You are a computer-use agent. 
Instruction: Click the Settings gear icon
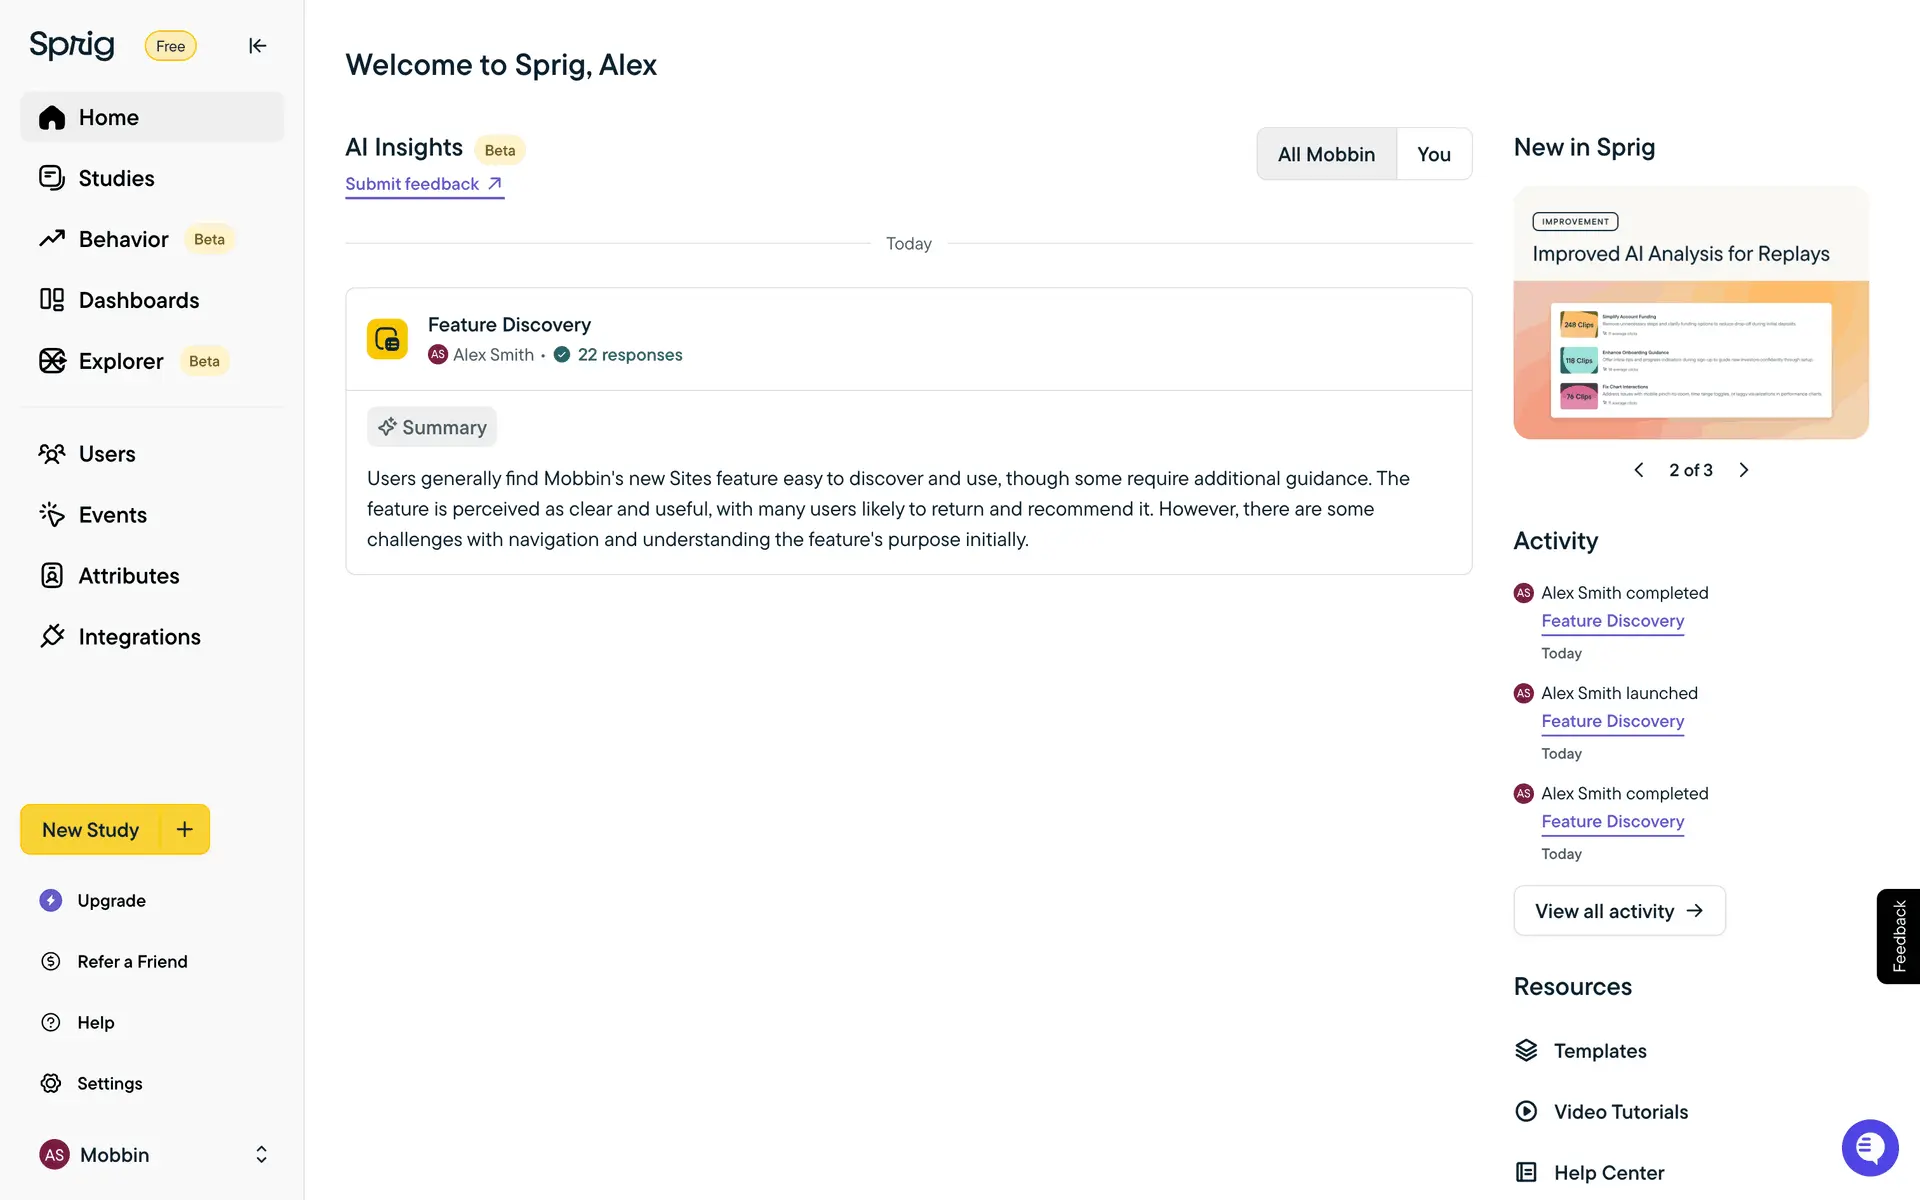51,1084
